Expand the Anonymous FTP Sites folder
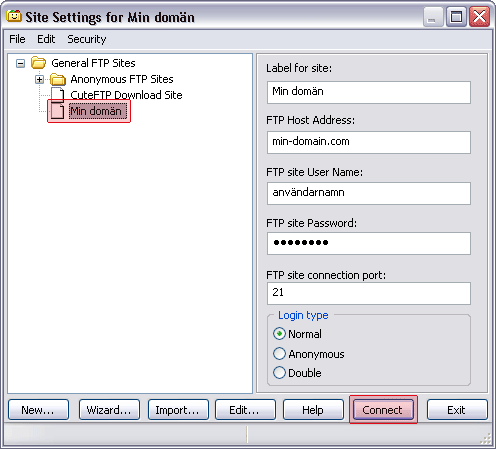Viewport: 496px width, 449px height. click(x=39, y=79)
